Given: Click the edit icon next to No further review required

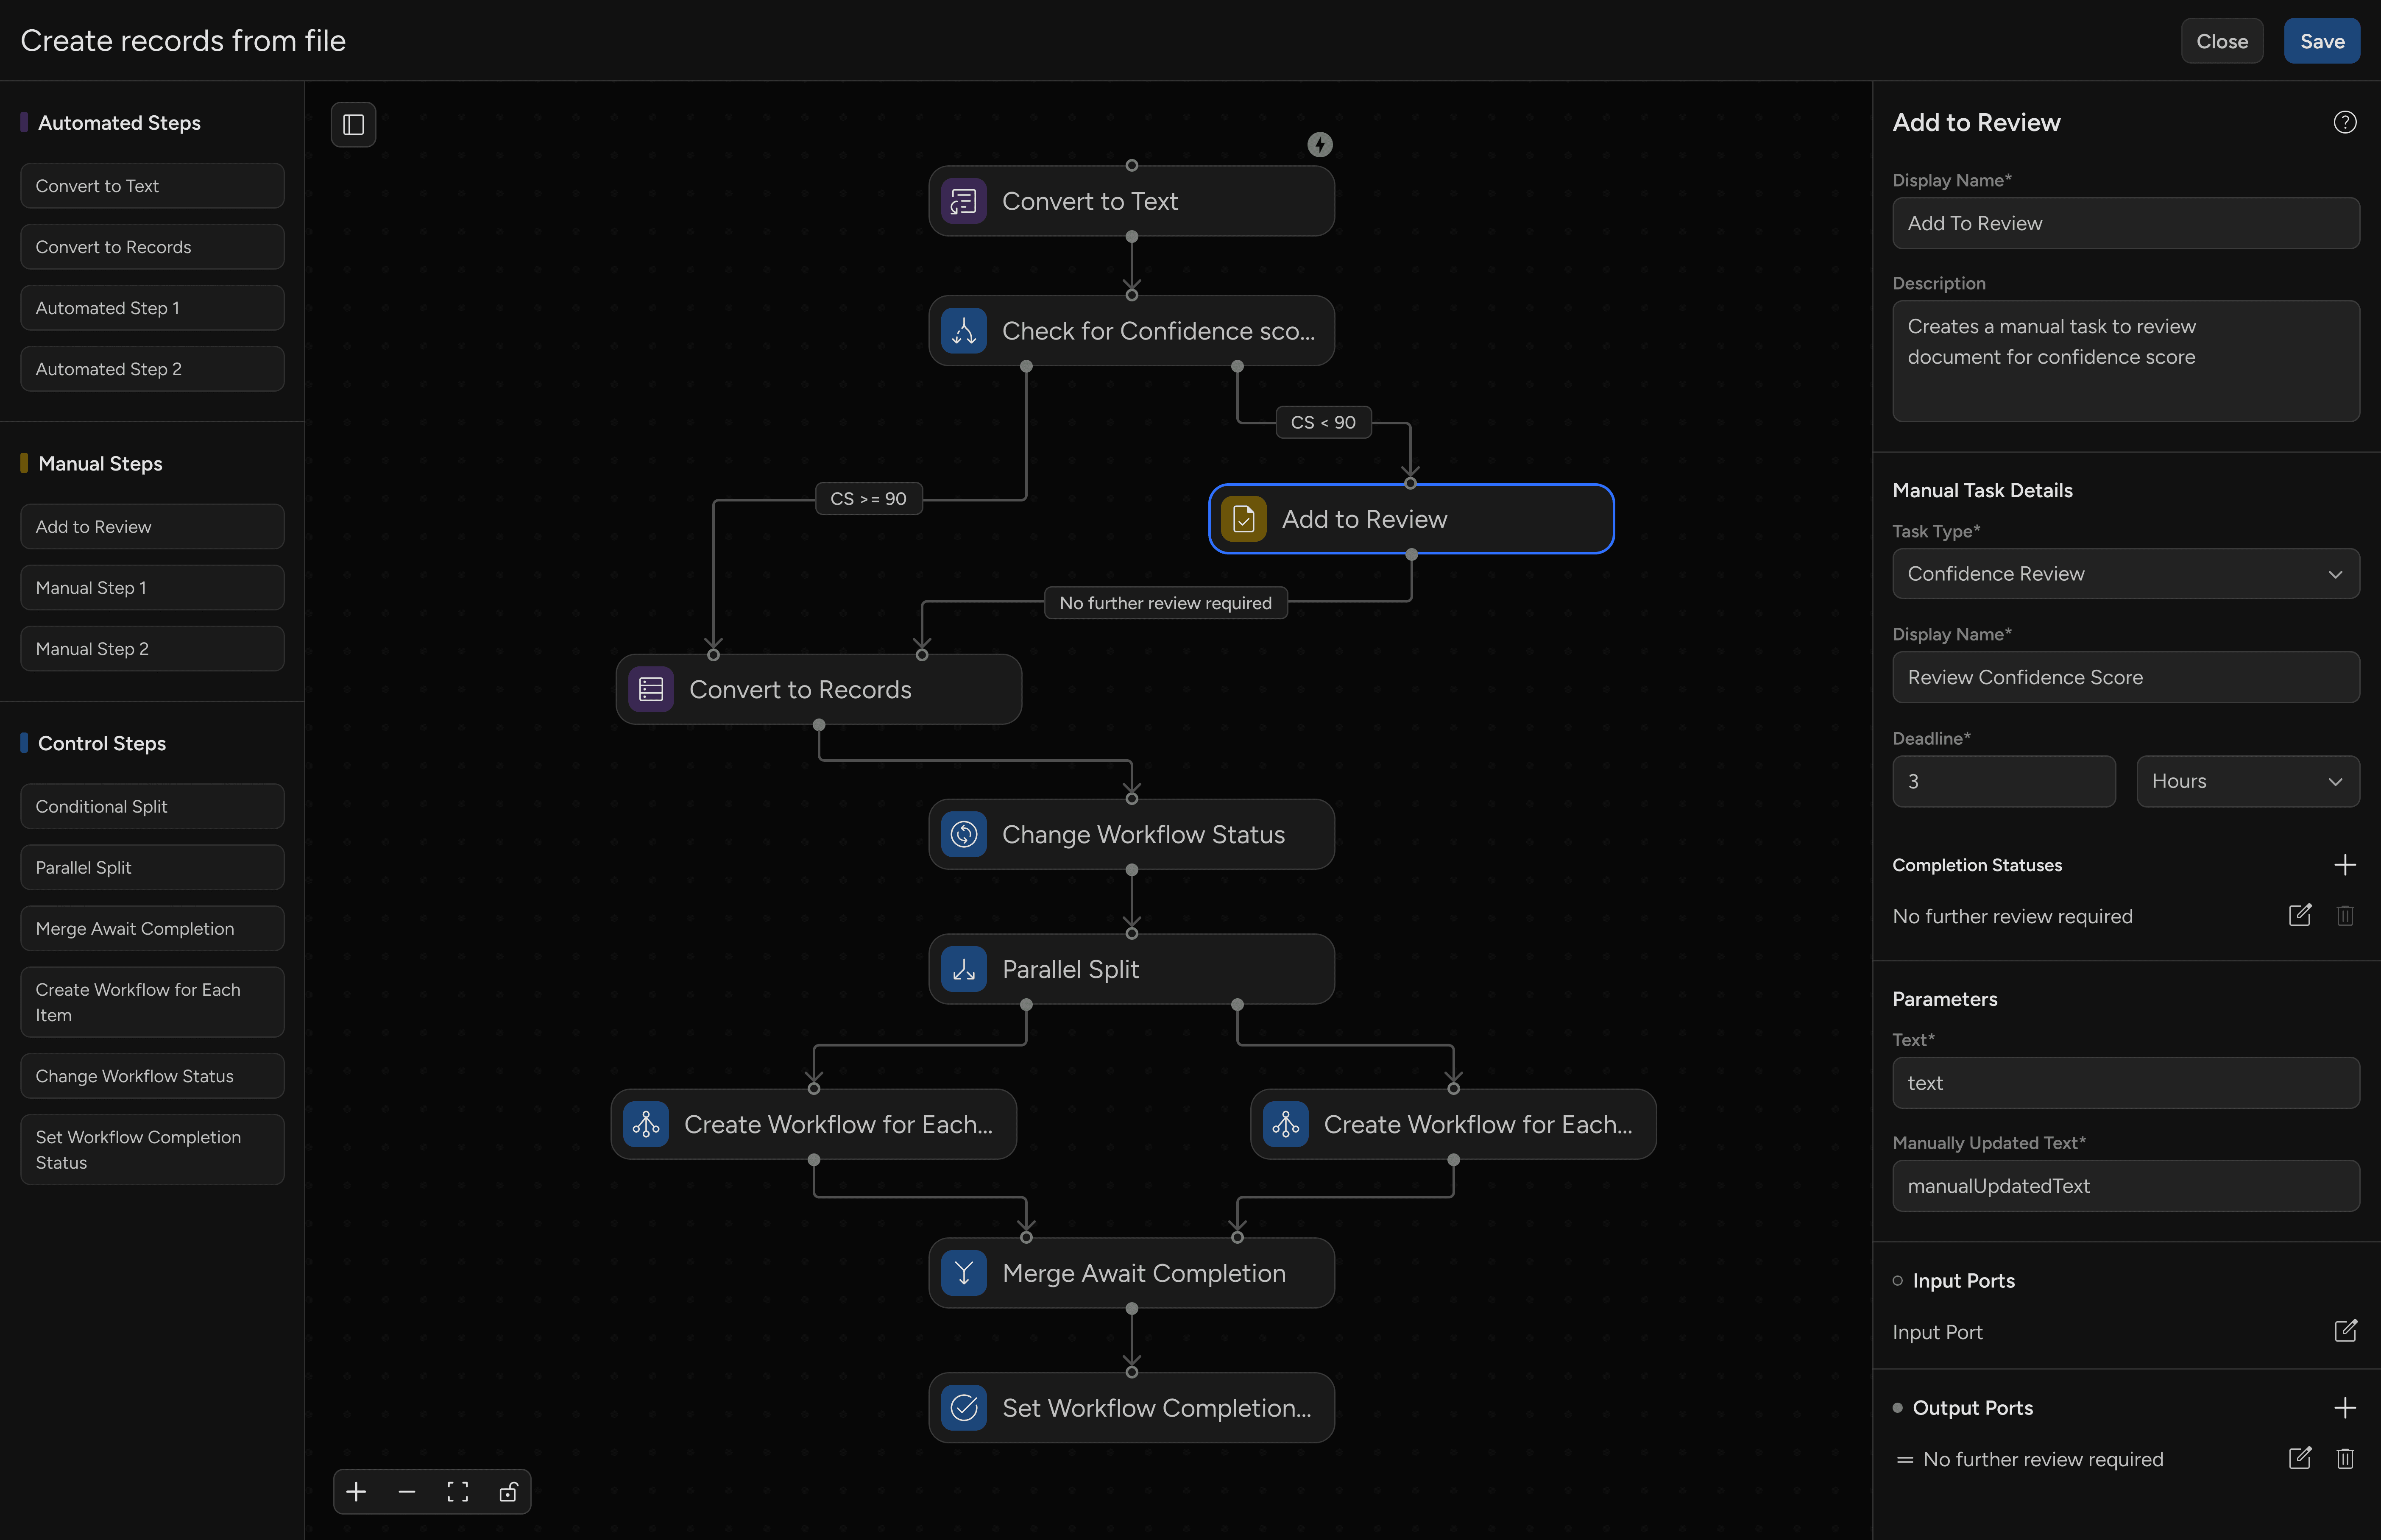Looking at the screenshot, I should click(x=2299, y=915).
